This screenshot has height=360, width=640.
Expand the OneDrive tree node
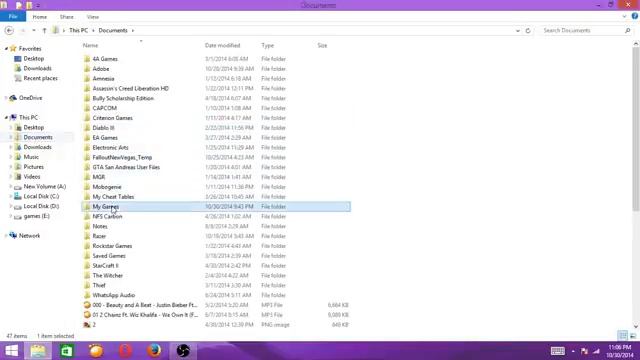click(6, 98)
